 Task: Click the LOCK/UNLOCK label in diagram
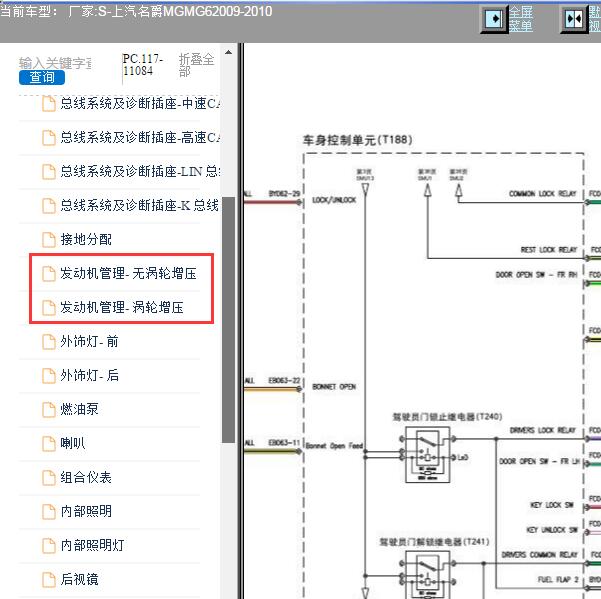point(334,200)
